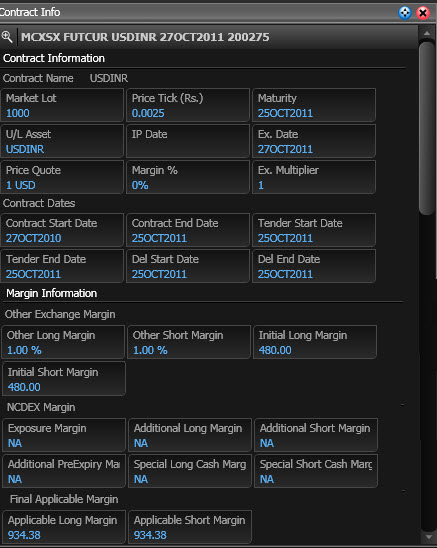Click the Margin % cell
437x548 pixels.
[188, 177]
